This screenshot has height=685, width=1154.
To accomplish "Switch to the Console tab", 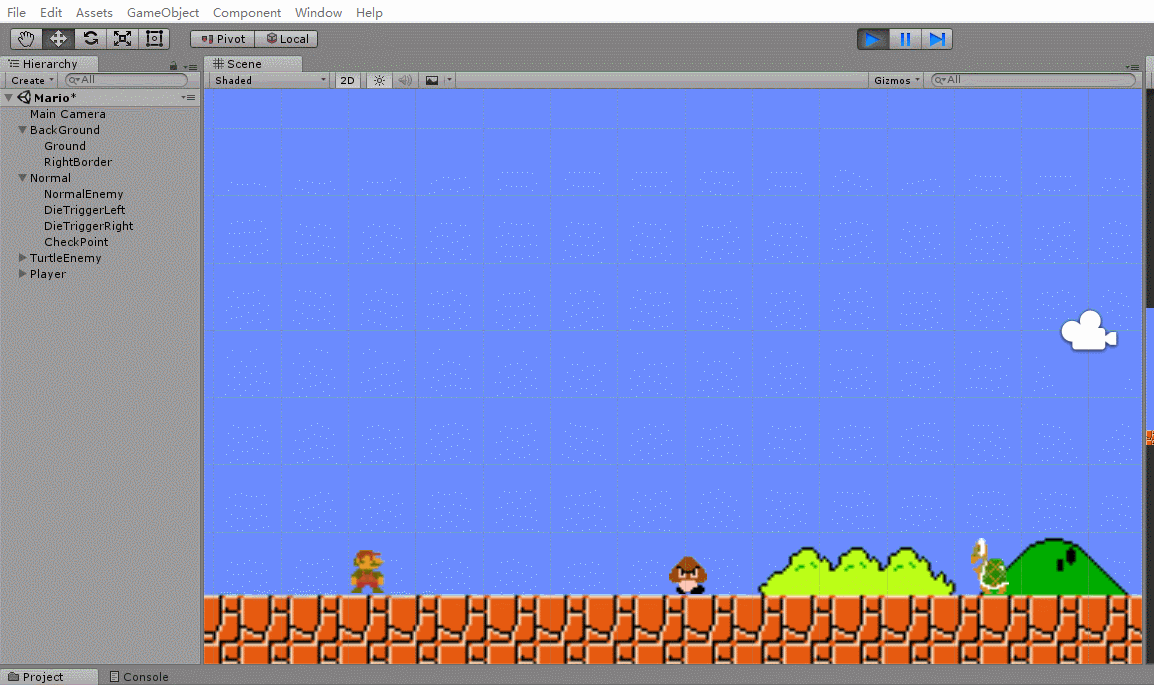I will 139,676.
